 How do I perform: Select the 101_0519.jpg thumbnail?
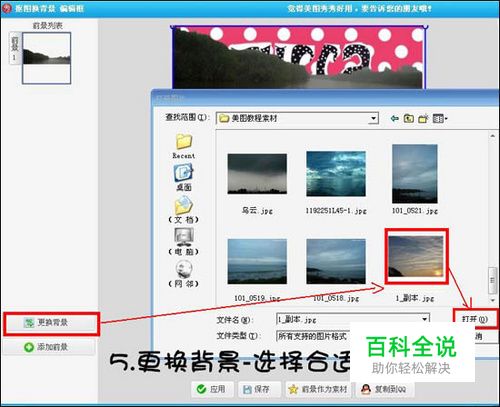click(x=257, y=261)
